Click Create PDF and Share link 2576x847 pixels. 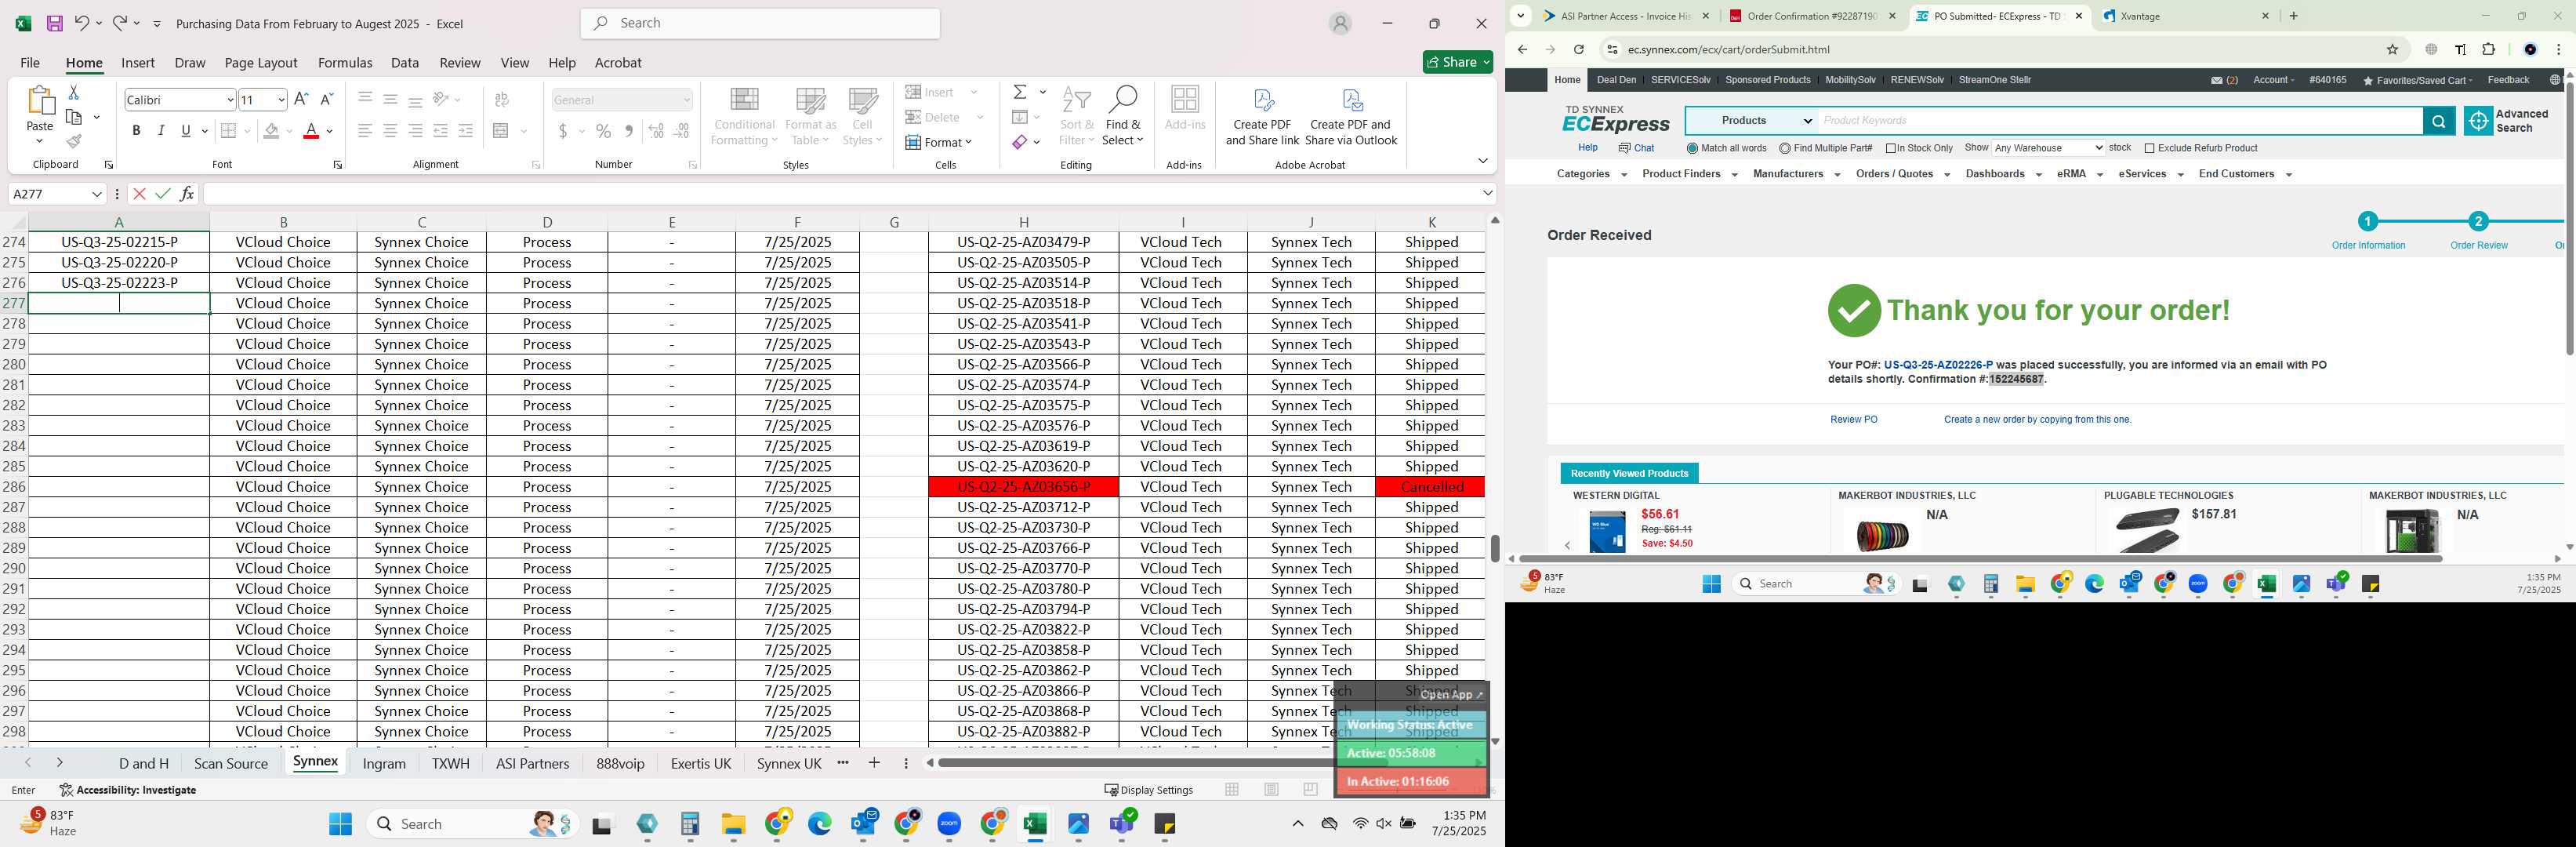tap(1262, 116)
